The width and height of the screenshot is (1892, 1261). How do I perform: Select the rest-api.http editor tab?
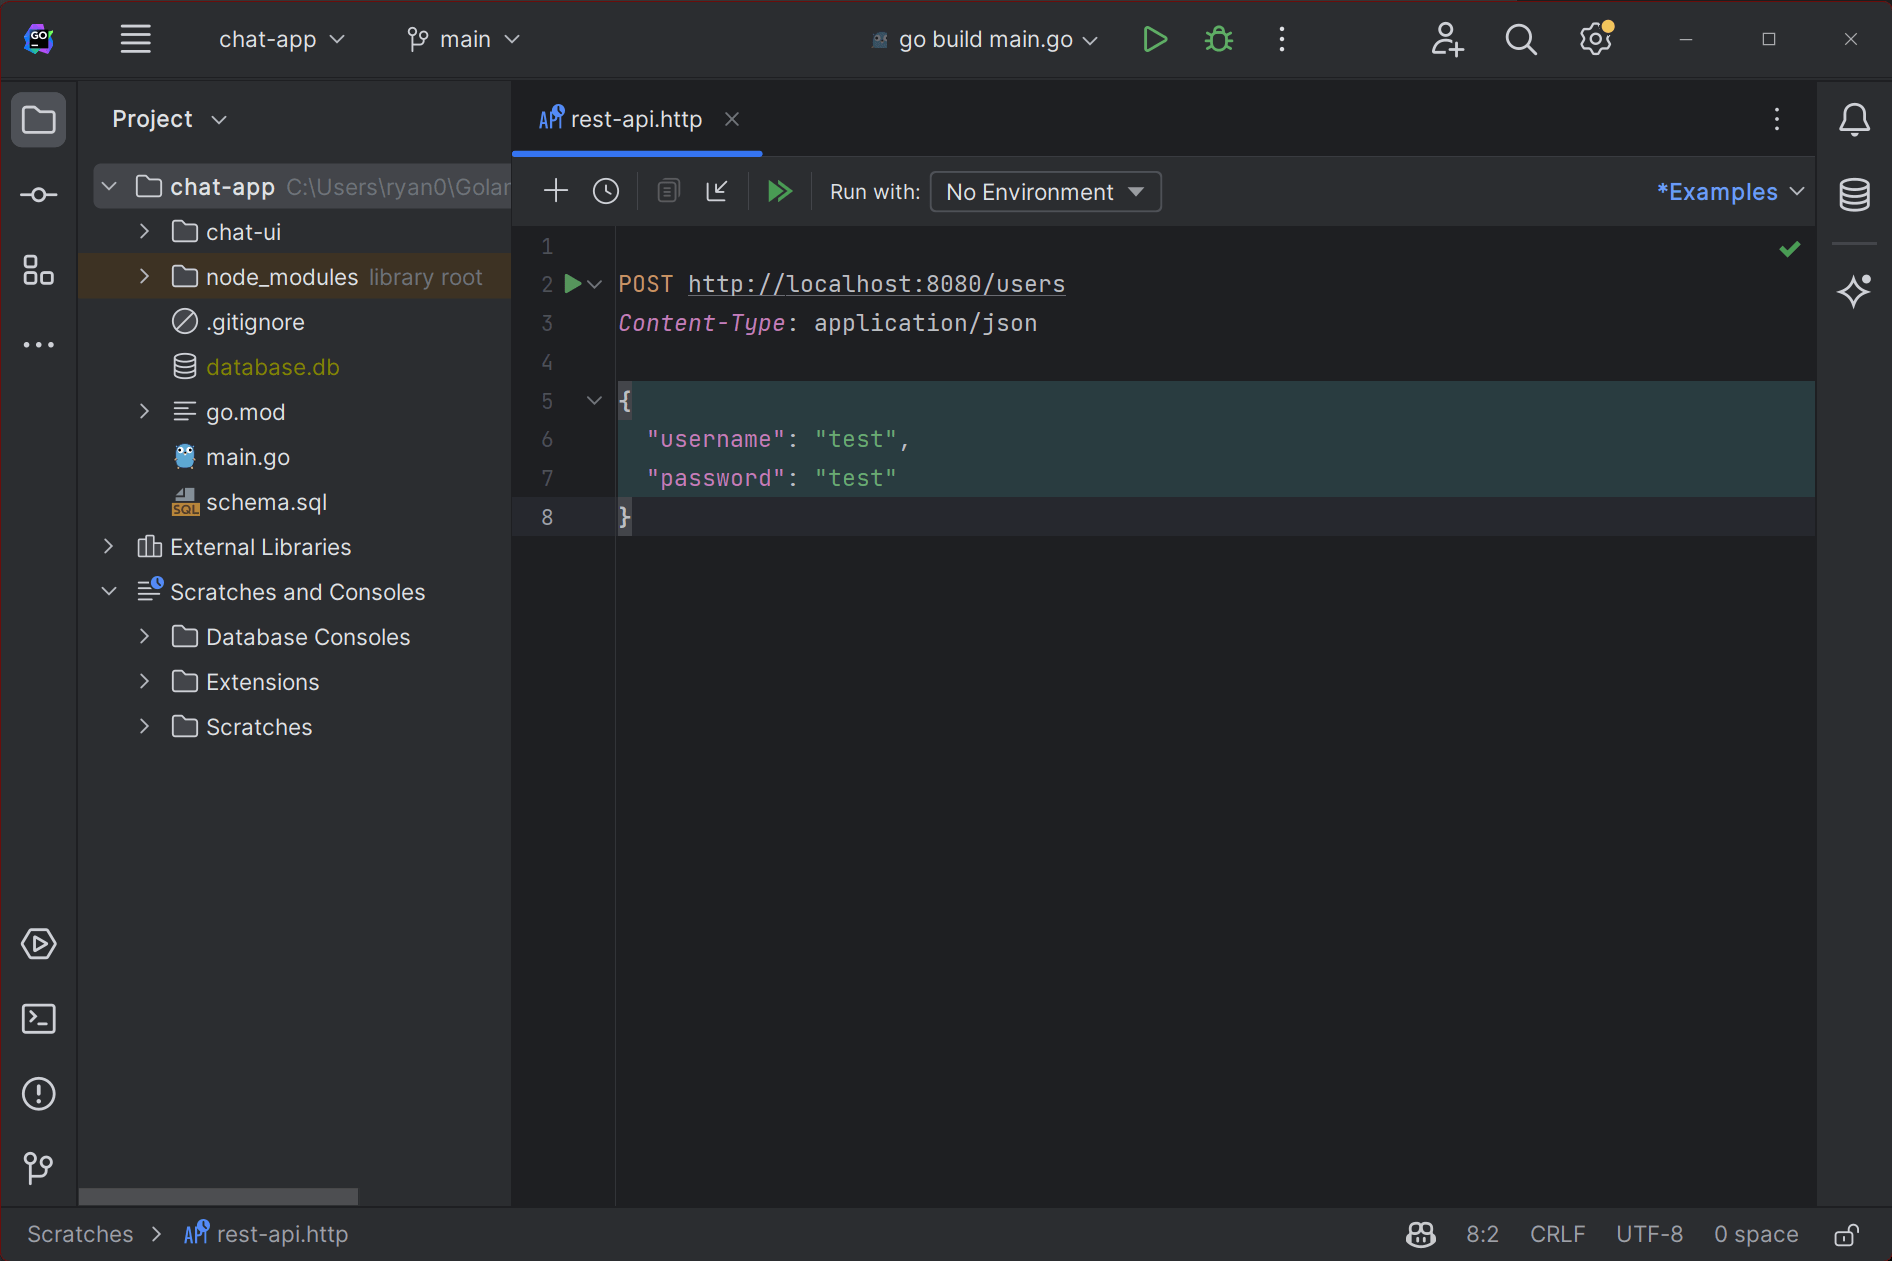(x=635, y=119)
